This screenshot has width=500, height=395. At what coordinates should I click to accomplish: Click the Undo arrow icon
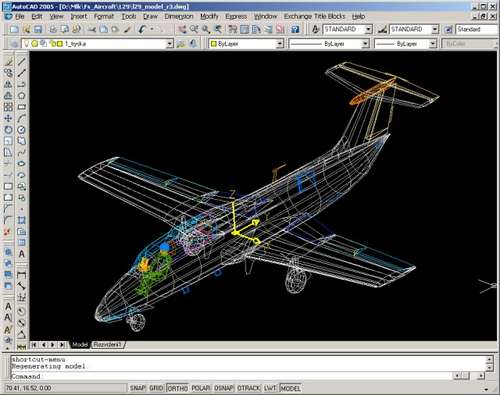(x=142, y=29)
